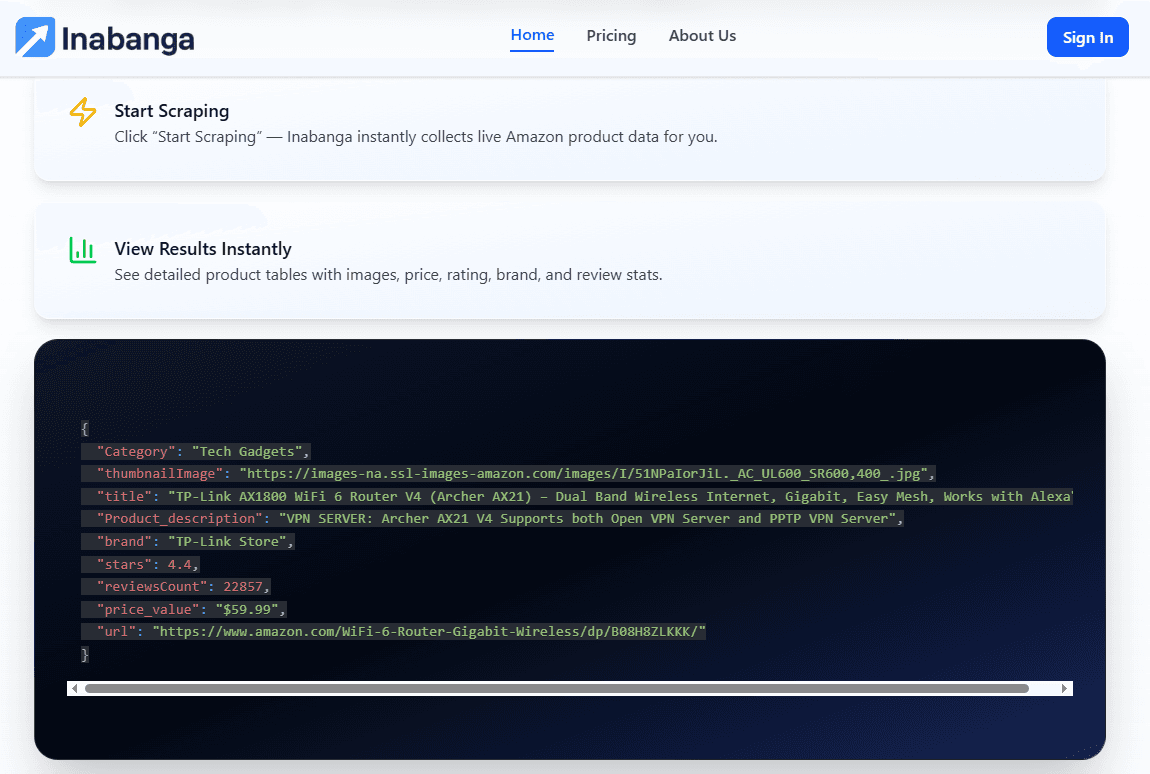Navigate to the Pricing page
The image size is (1150, 774).
coord(611,36)
